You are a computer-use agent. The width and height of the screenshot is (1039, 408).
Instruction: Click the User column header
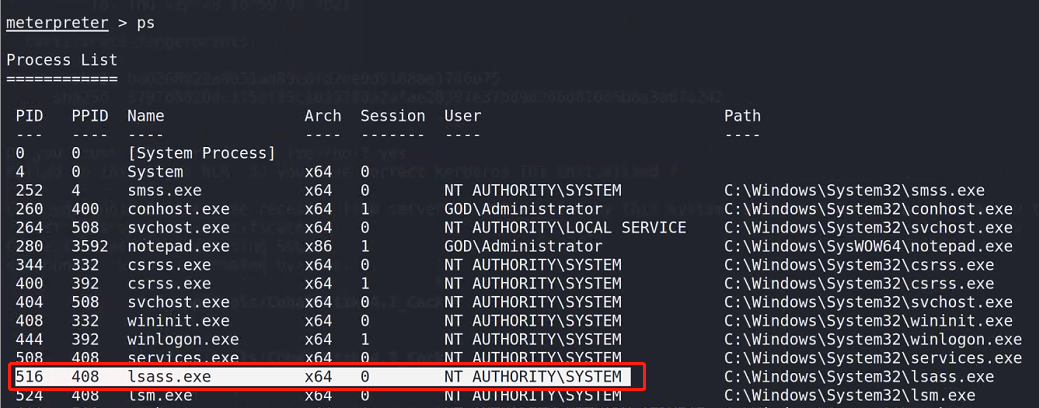click(x=463, y=116)
